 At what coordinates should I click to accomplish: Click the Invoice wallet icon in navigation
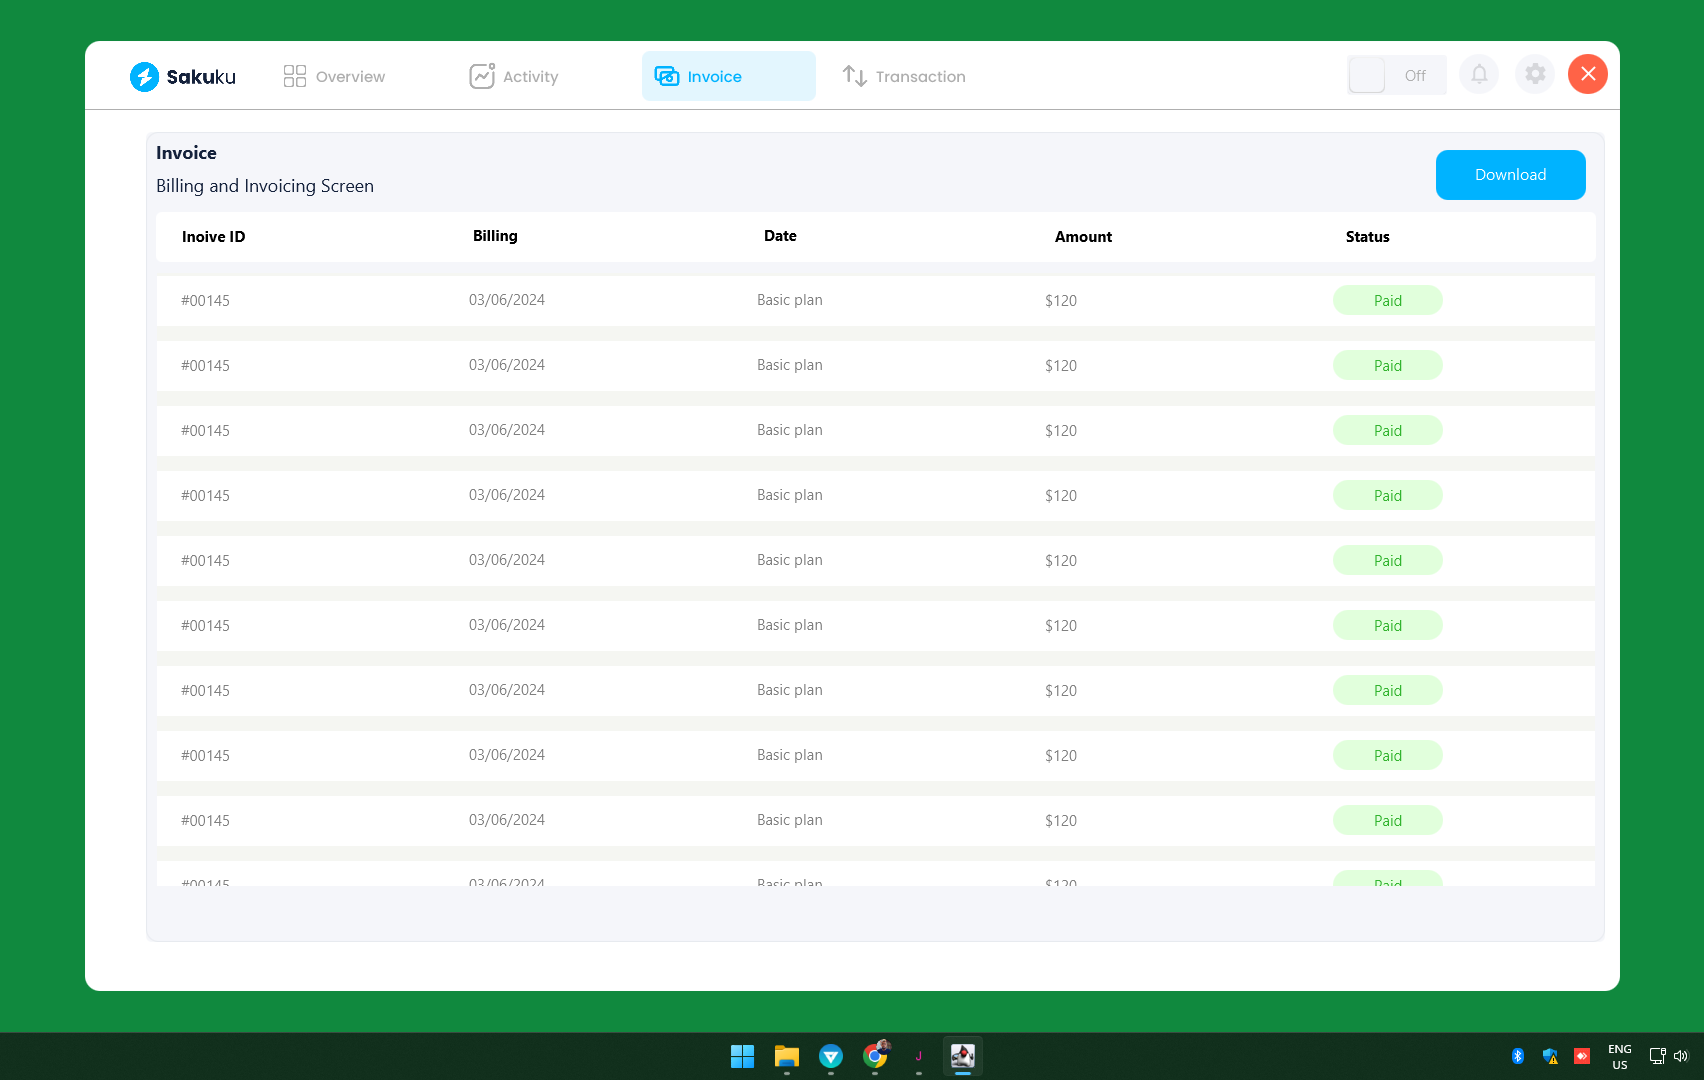point(666,76)
